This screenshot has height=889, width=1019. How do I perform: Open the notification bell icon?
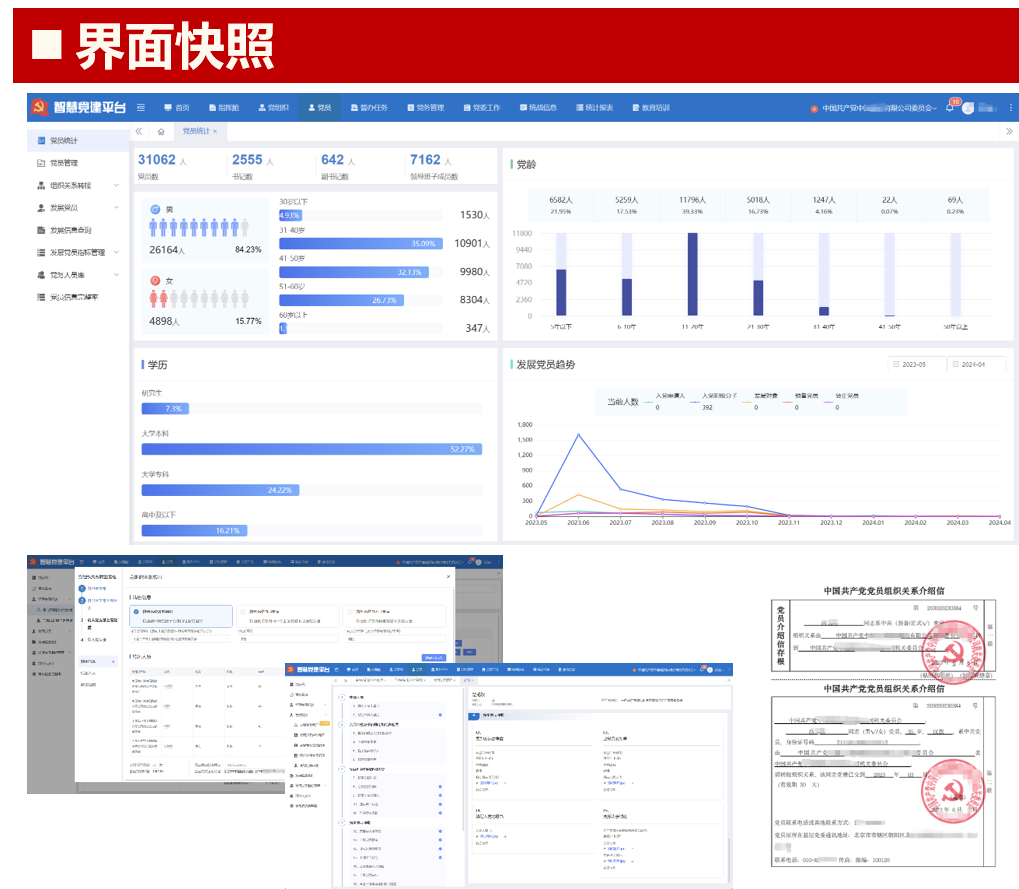(949, 108)
